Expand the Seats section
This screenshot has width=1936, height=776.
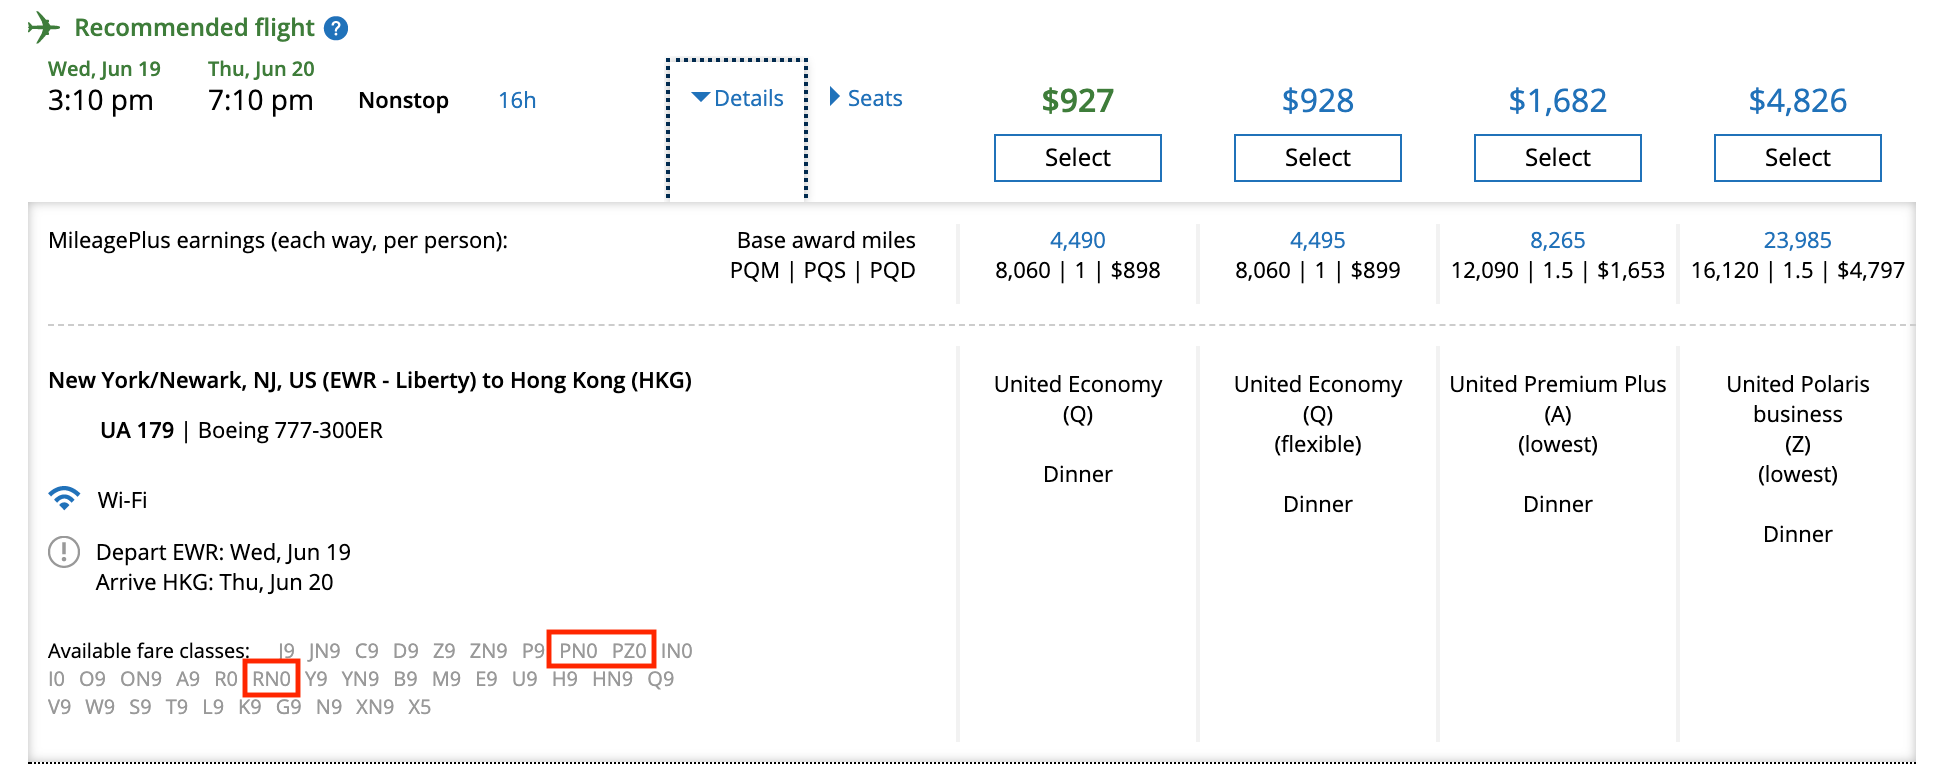[866, 98]
